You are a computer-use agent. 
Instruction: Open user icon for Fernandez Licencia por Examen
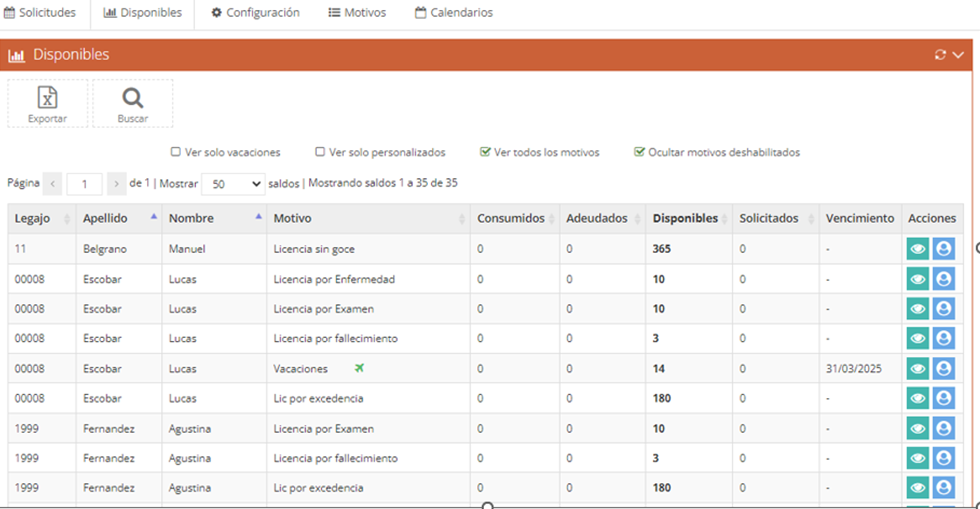tap(944, 428)
